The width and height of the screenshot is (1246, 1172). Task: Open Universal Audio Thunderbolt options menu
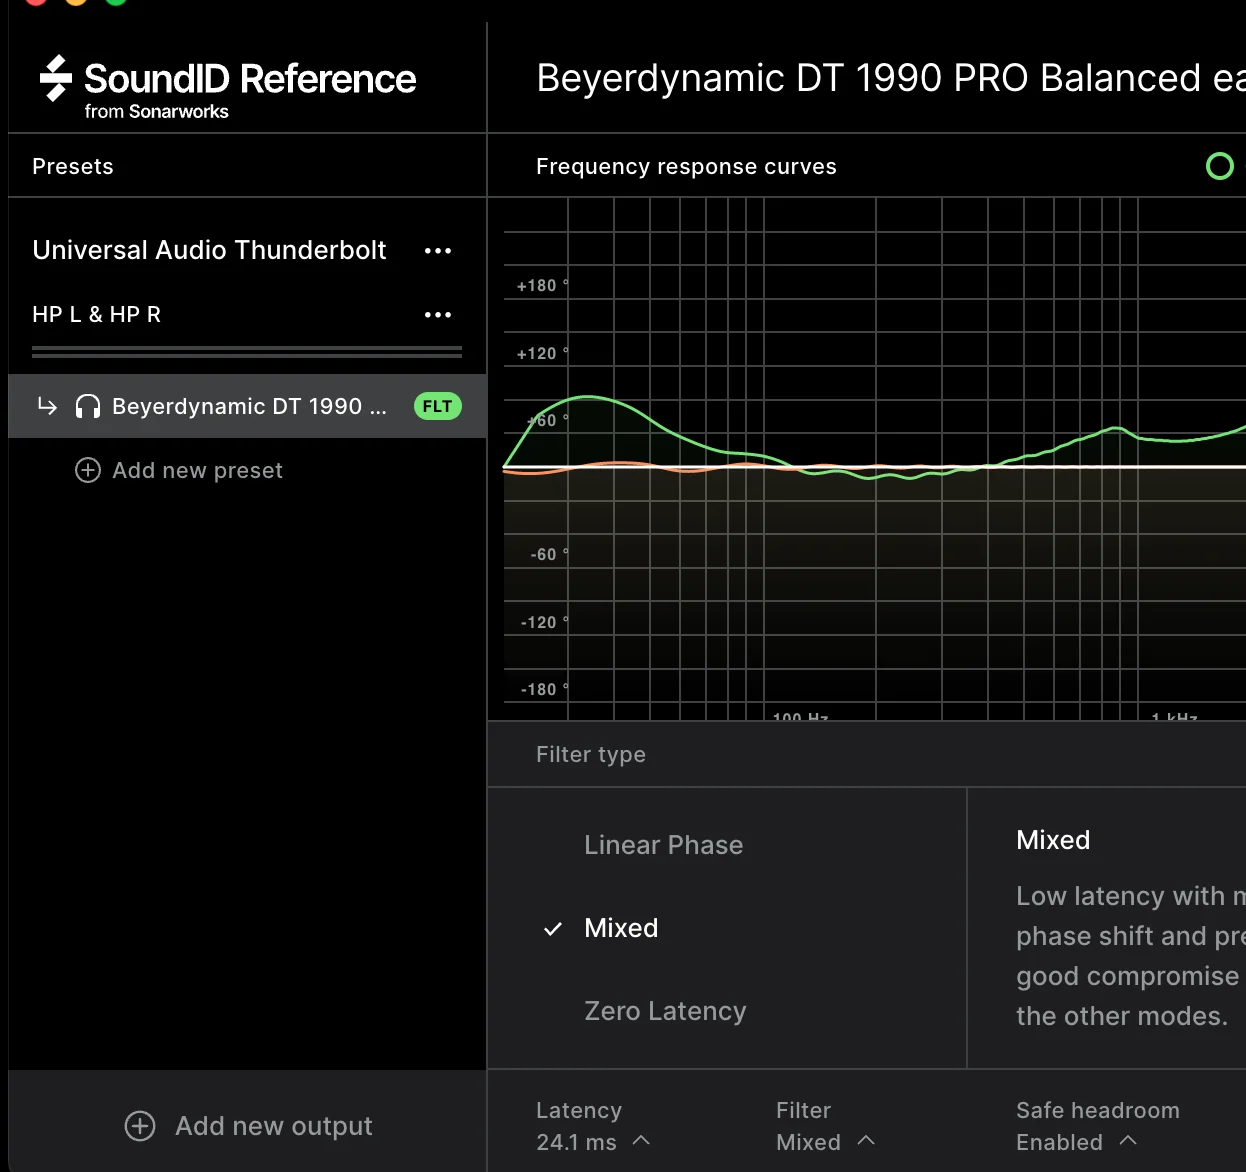438,251
